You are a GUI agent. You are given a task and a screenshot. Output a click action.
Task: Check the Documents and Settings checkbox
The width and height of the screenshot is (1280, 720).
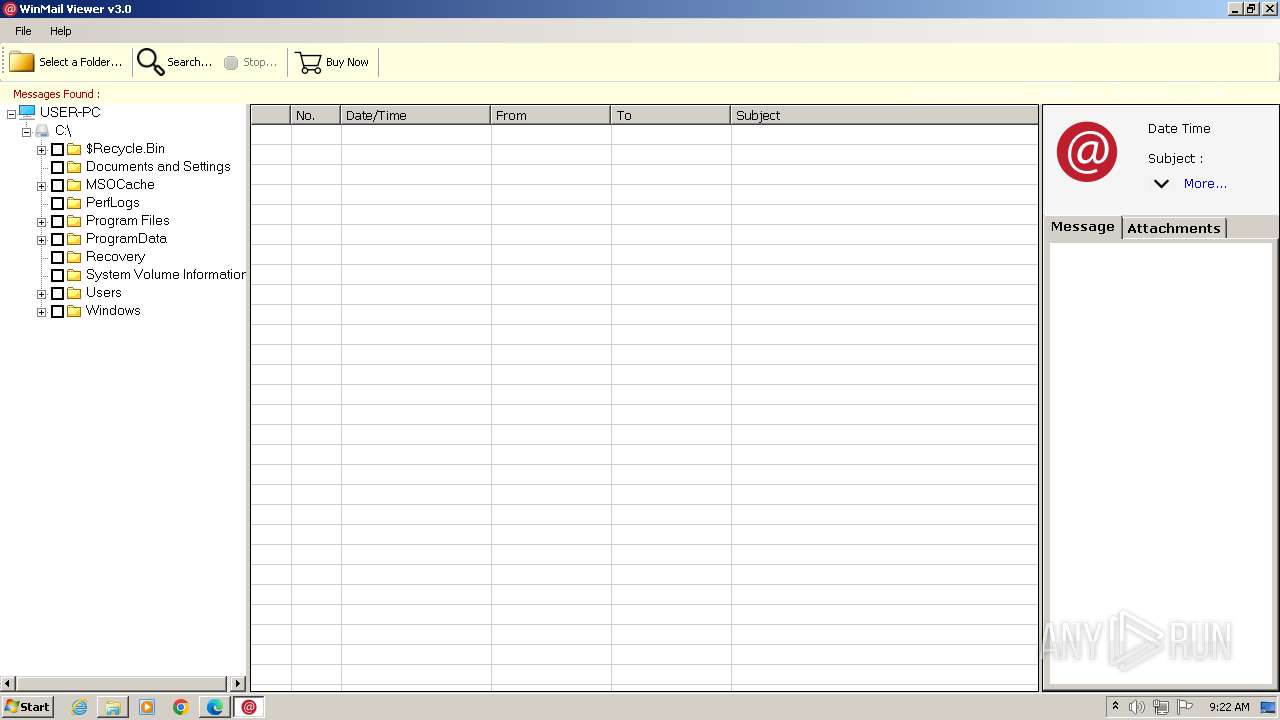tap(57, 167)
